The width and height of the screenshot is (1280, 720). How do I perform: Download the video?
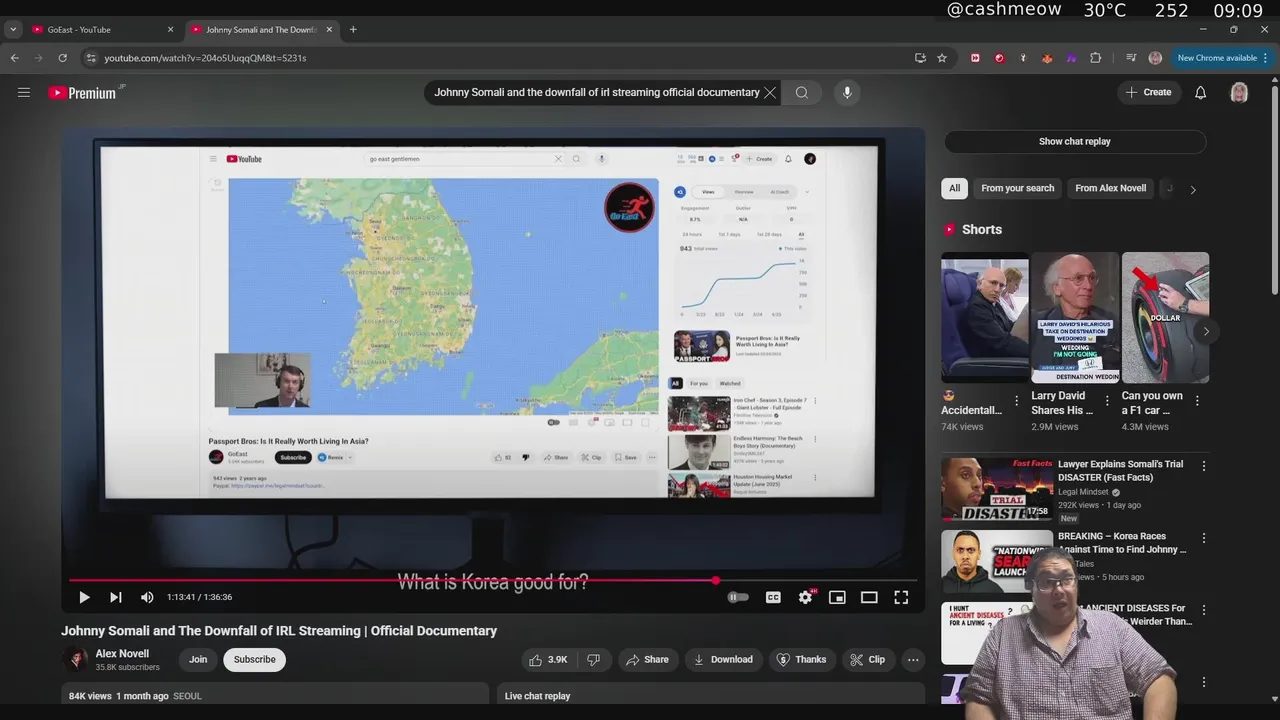(x=722, y=660)
